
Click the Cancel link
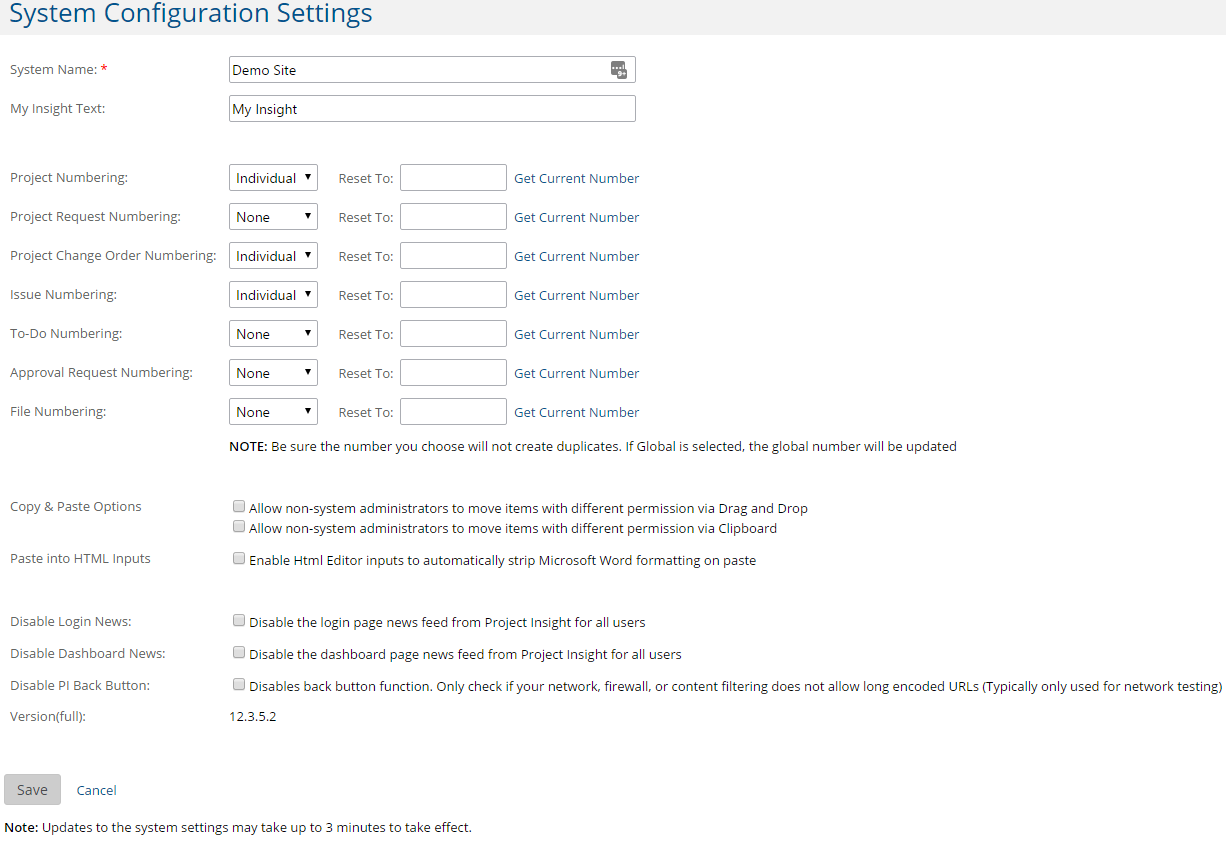97,790
